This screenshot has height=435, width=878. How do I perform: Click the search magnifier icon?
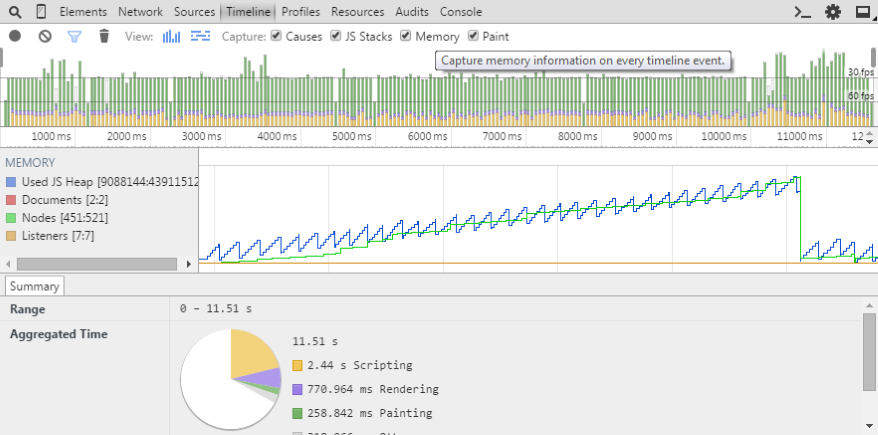pos(15,12)
